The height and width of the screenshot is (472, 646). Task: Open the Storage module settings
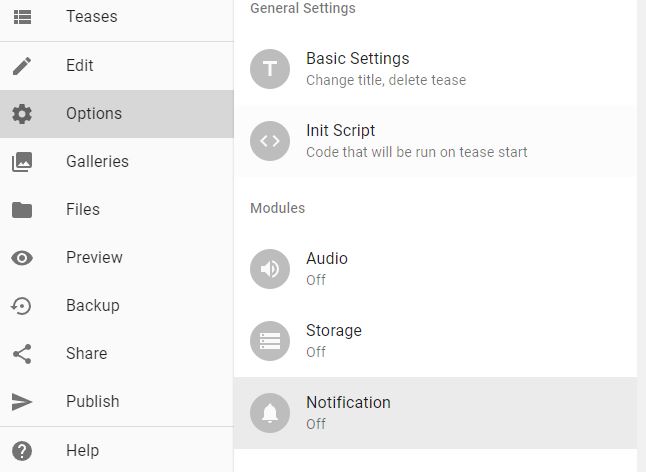[435, 341]
